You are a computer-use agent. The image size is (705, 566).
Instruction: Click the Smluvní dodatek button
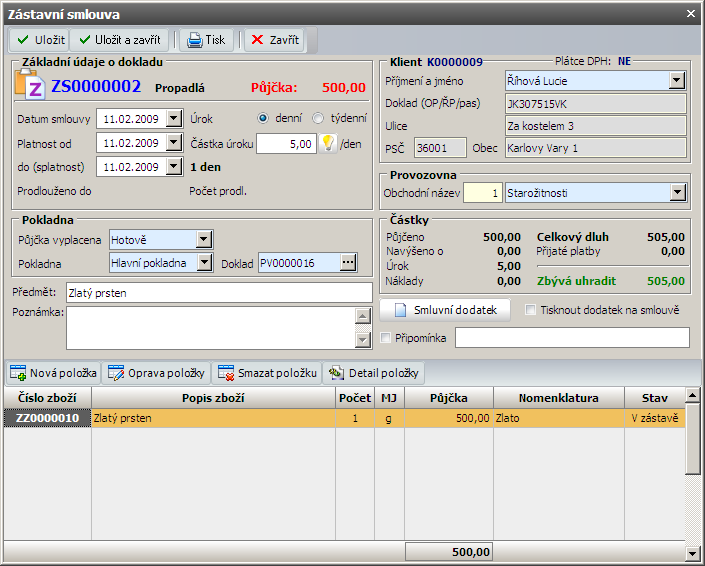(446, 310)
